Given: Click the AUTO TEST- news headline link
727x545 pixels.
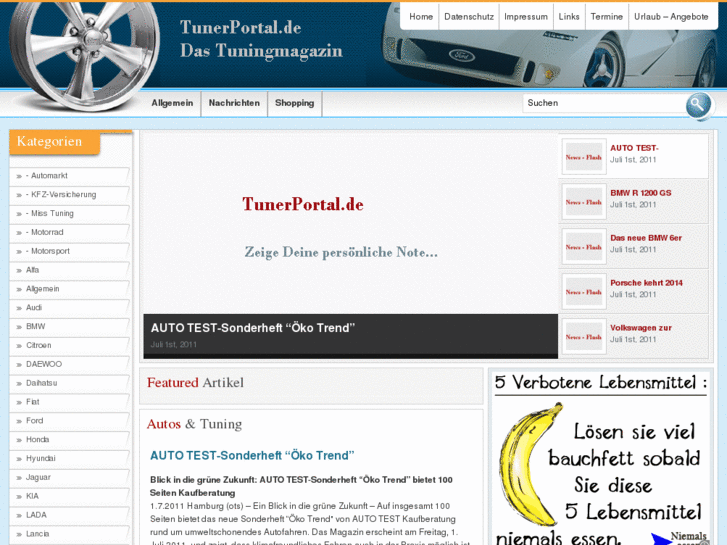Looking at the screenshot, I should (634, 148).
